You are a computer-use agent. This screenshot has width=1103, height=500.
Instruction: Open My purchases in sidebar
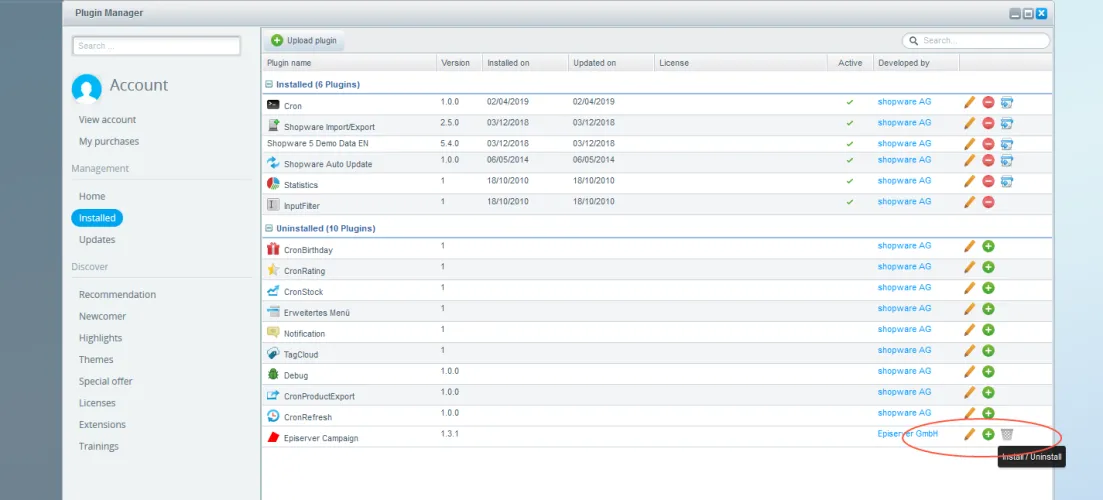109,141
